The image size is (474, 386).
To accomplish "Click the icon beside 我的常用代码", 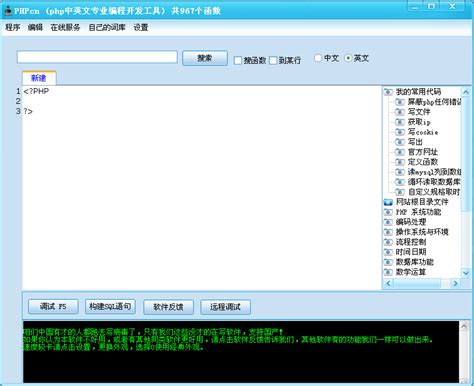I will click(x=388, y=92).
